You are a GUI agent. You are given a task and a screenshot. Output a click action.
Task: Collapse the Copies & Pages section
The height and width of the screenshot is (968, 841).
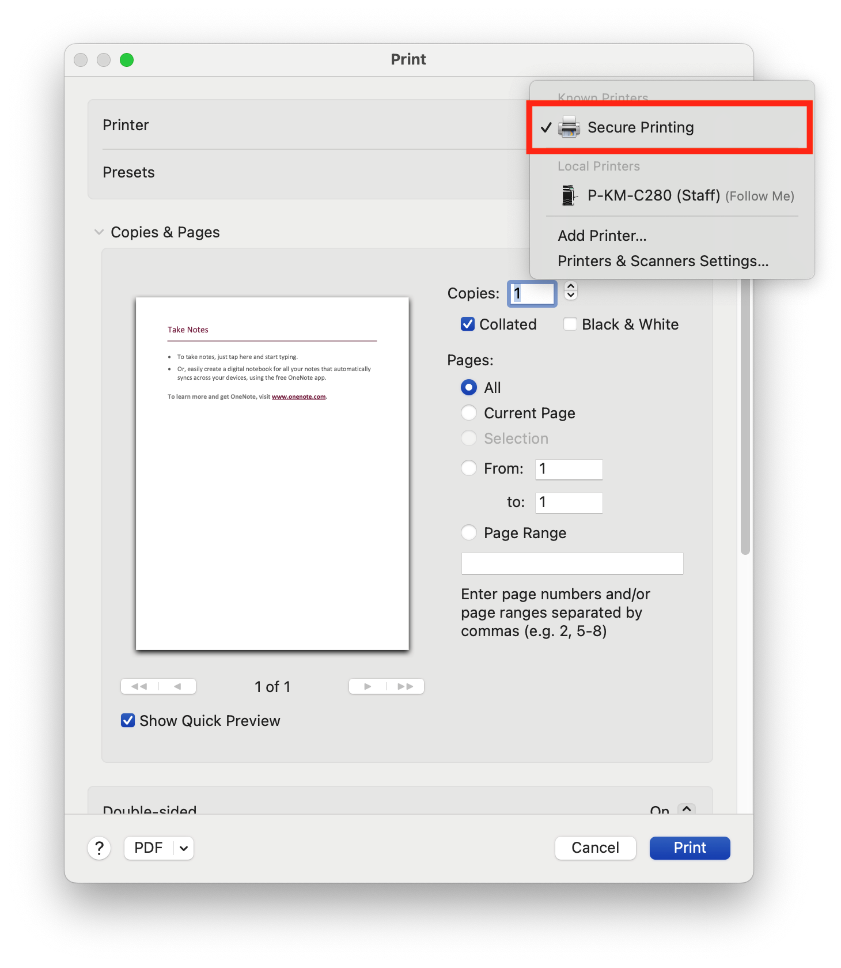click(99, 232)
